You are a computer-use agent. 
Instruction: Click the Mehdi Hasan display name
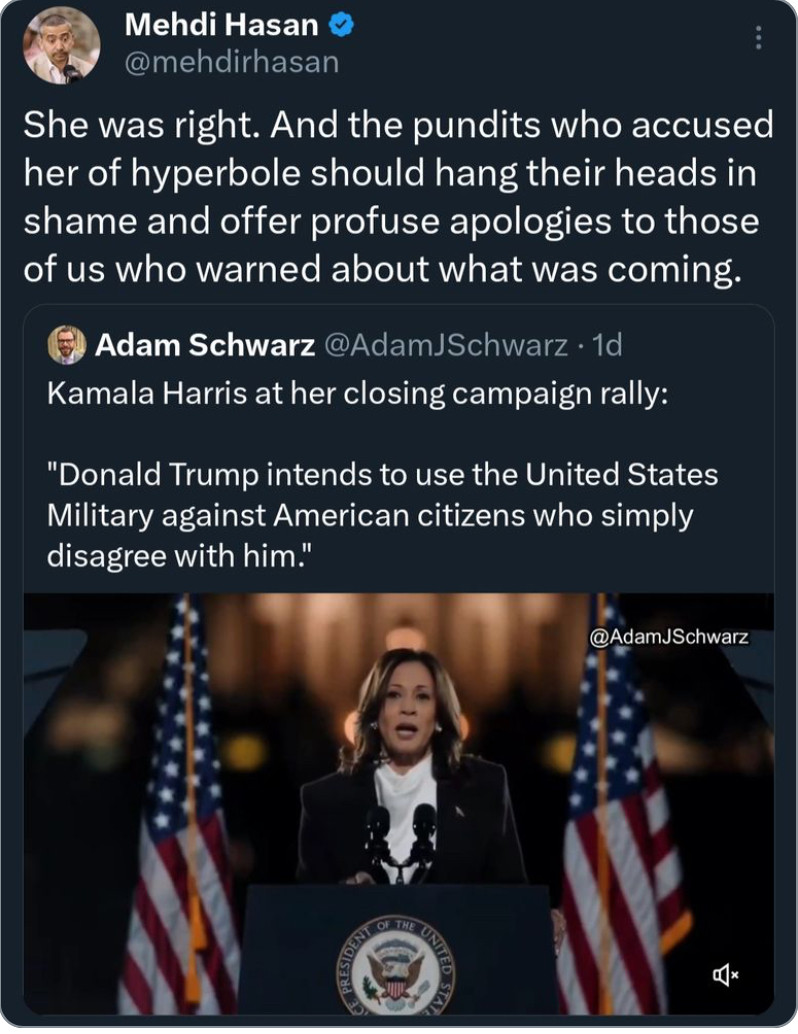[x=222, y=25]
